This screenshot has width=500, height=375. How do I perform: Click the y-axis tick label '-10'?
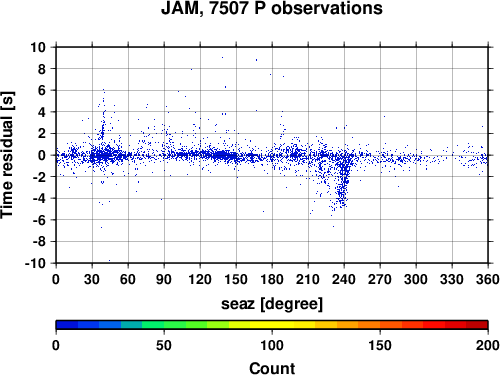(35, 263)
